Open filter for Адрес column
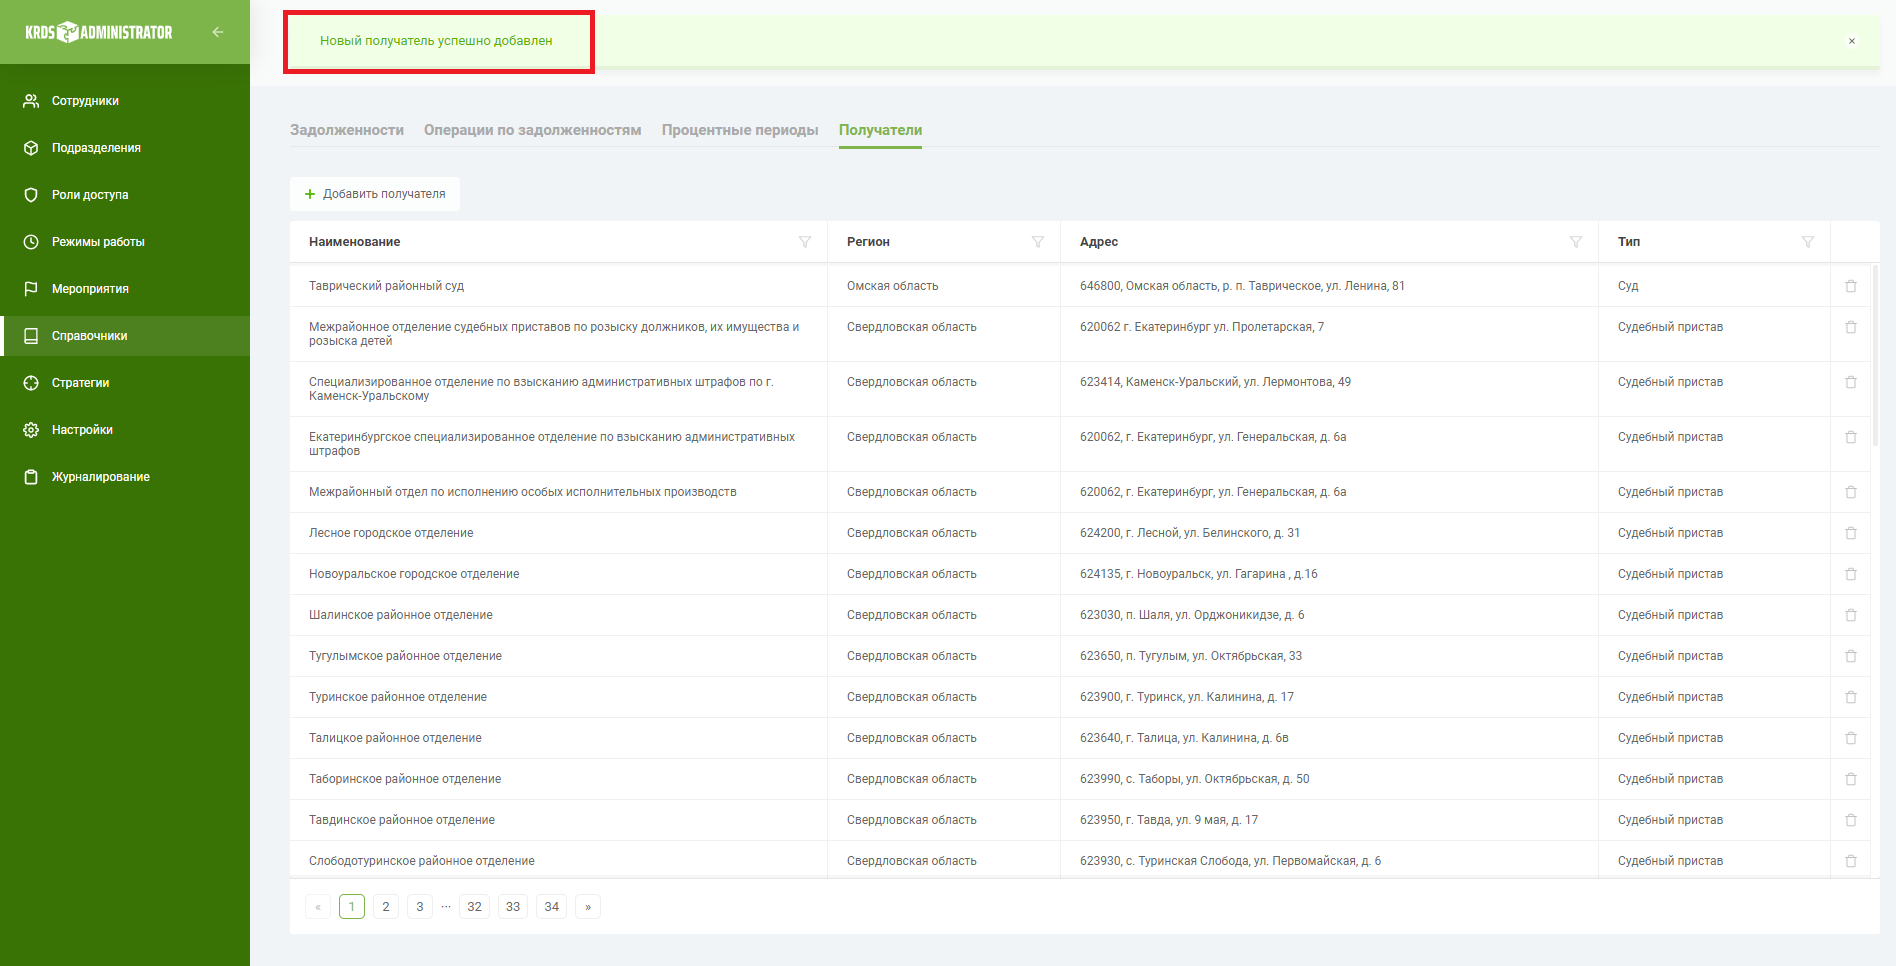 pyautogui.click(x=1576, y=242)
